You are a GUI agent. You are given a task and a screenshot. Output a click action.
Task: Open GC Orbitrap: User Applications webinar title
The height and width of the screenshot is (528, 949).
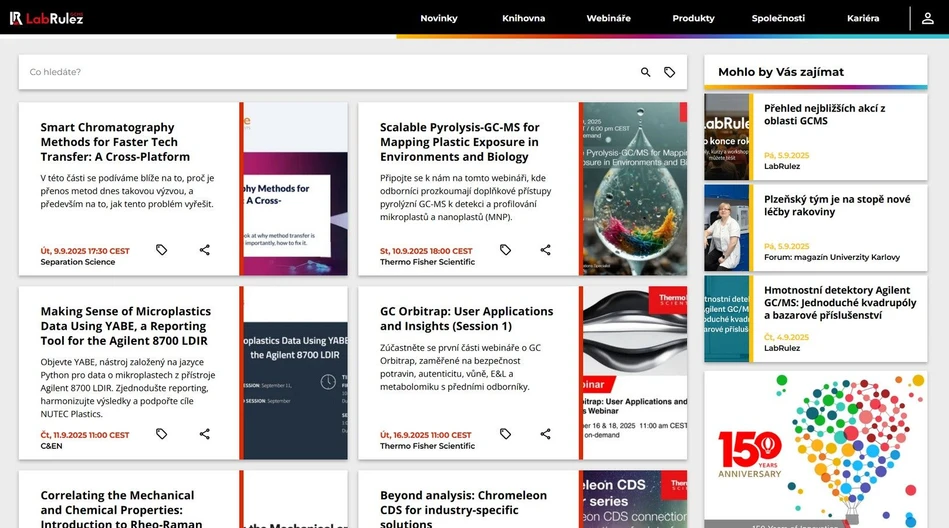pyautogui.click(x=466, y=318)
